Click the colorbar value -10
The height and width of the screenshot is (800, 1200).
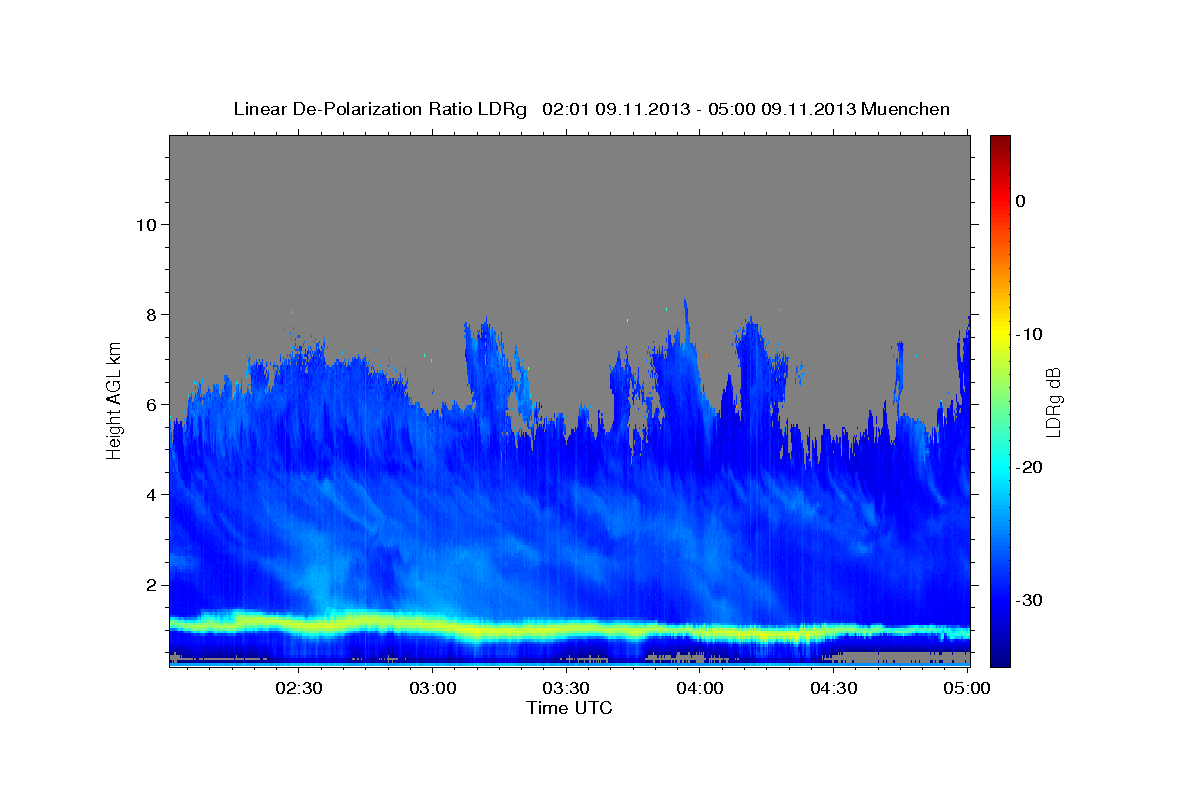click(x=1030, y=334)
